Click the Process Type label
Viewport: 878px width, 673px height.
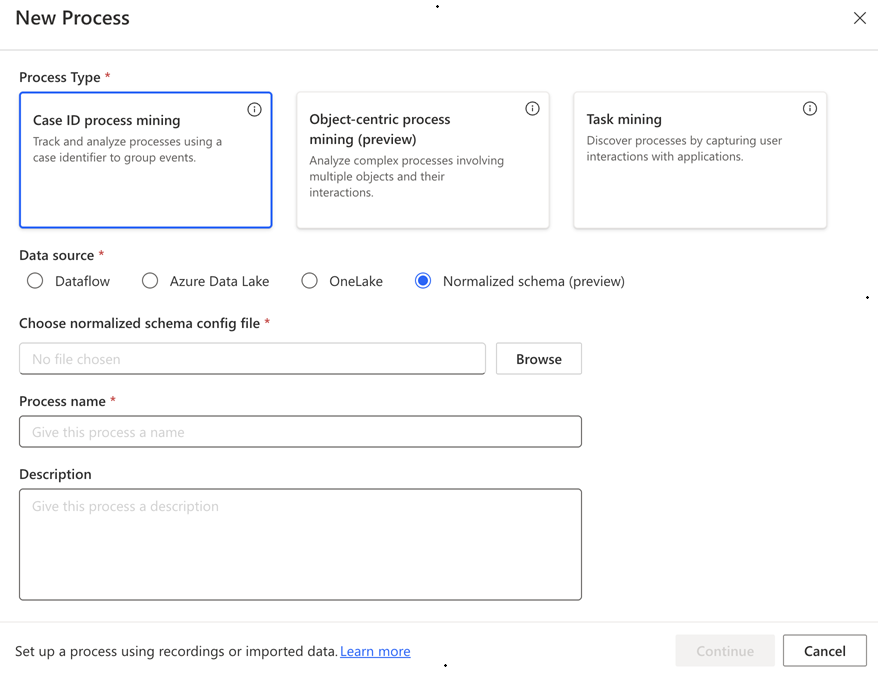pos(60,77)
